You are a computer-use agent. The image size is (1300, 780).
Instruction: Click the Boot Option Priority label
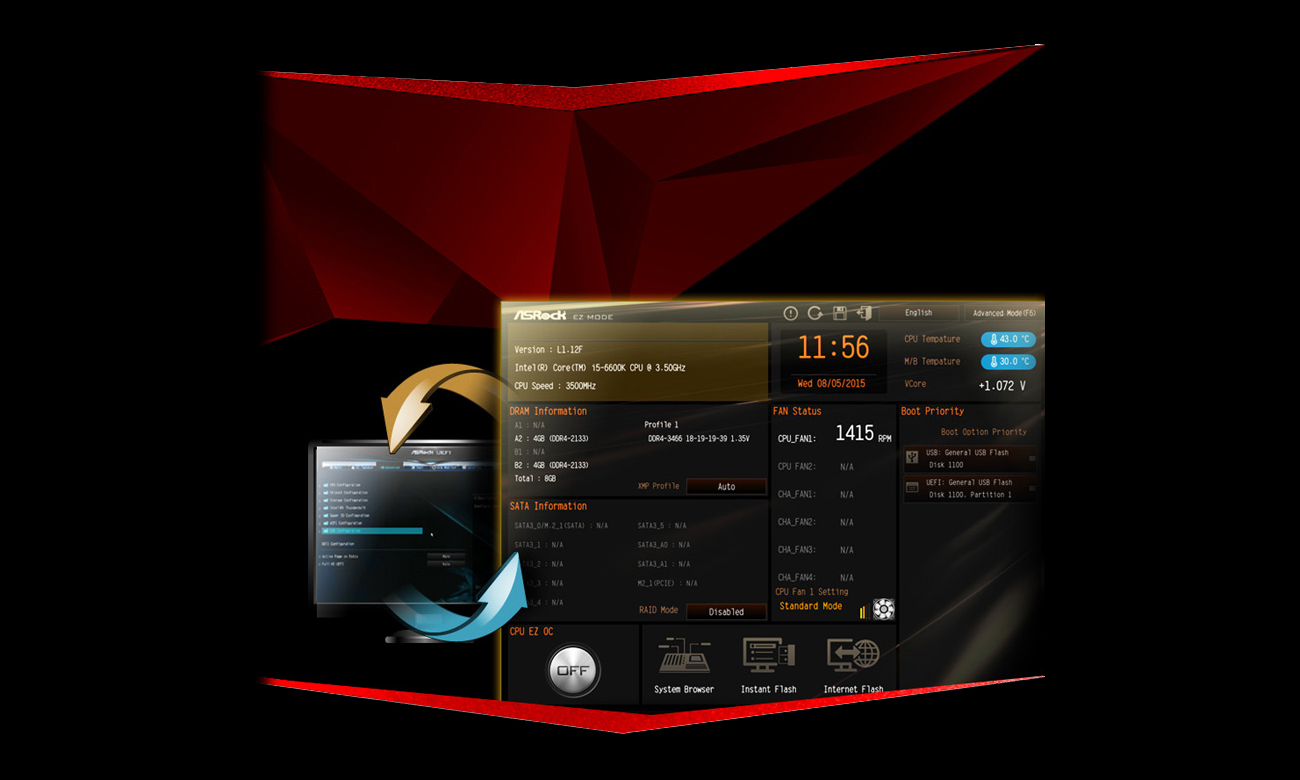pos(984,432)
